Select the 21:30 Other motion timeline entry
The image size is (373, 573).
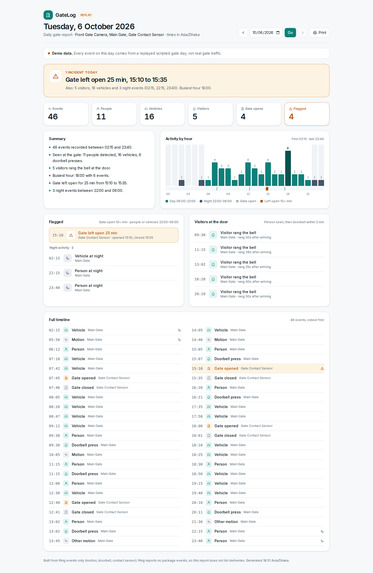click(x=258, y=521)
